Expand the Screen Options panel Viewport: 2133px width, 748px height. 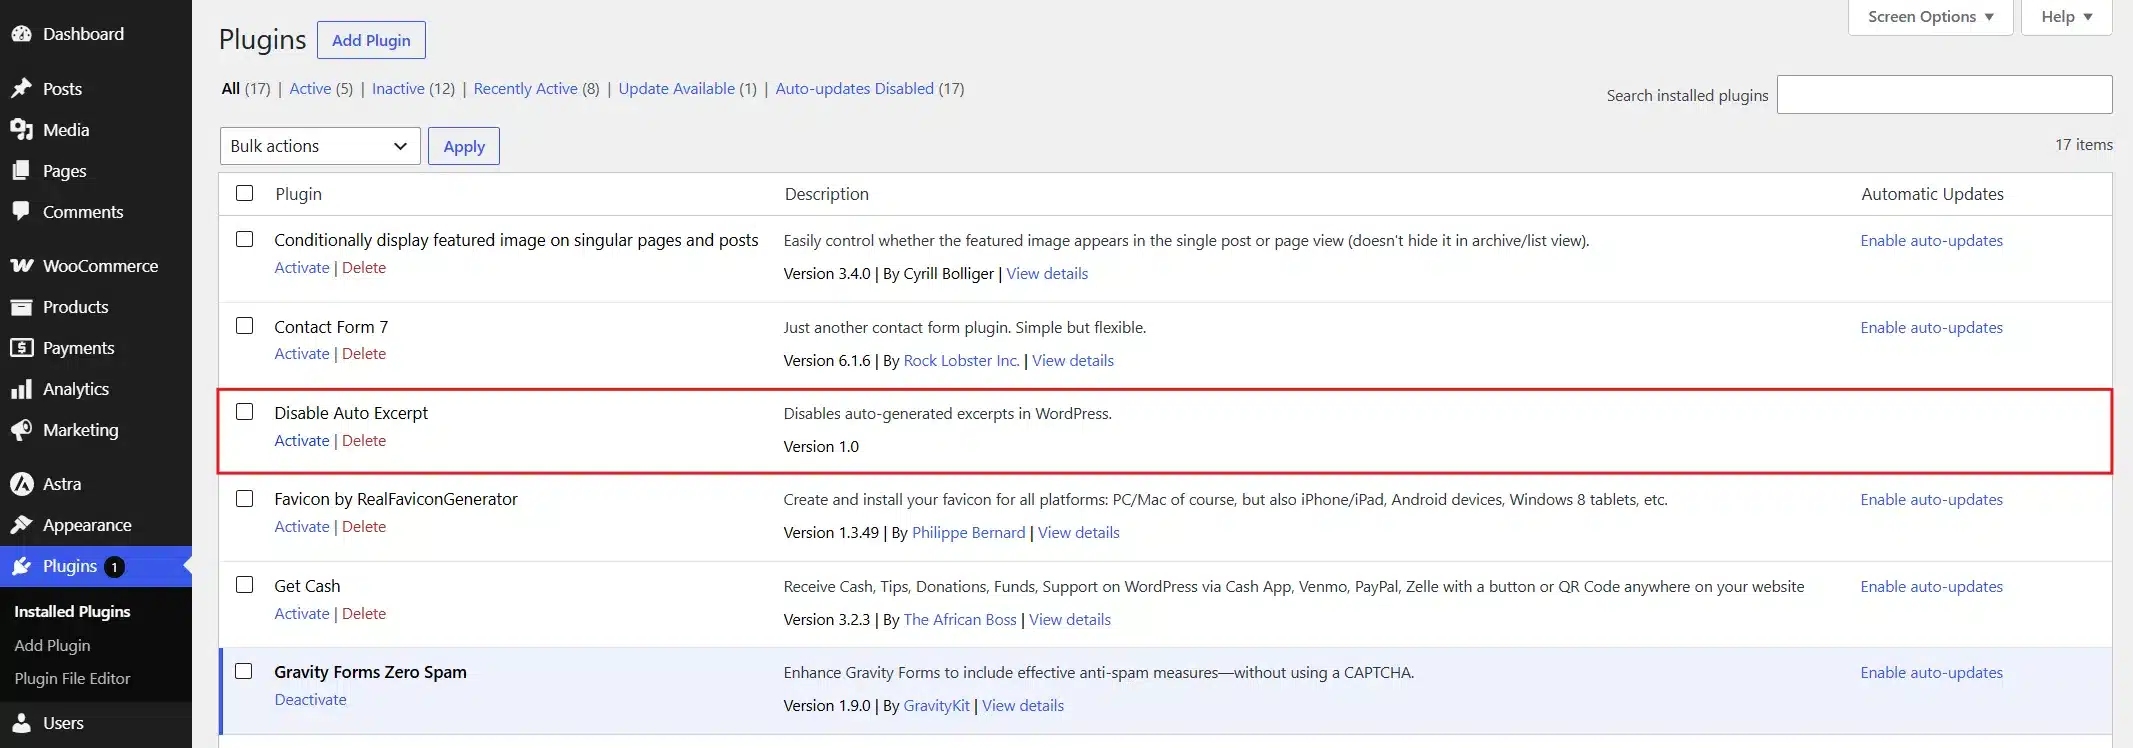point(1930,17)
